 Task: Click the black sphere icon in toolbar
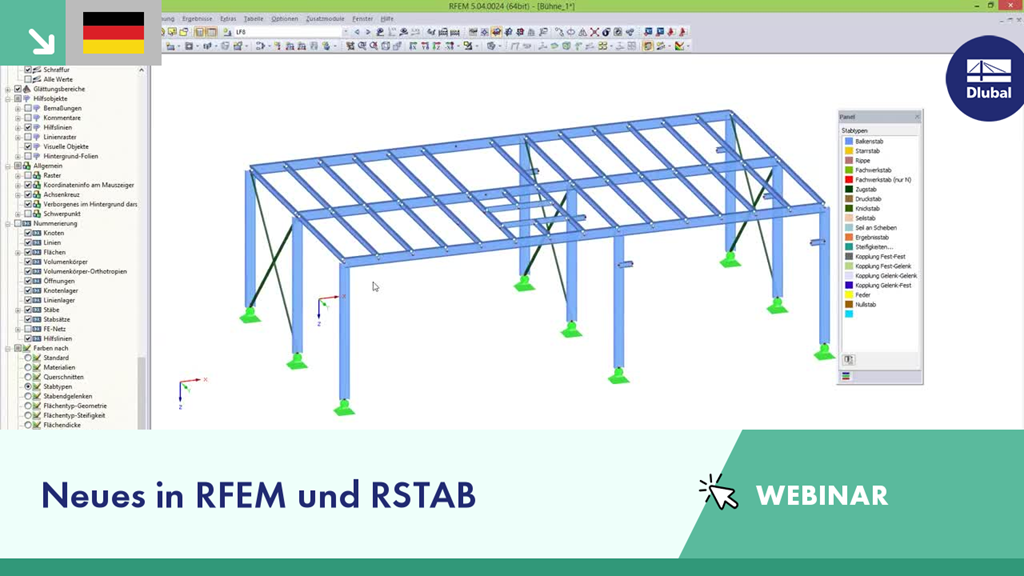pos(606,32)
